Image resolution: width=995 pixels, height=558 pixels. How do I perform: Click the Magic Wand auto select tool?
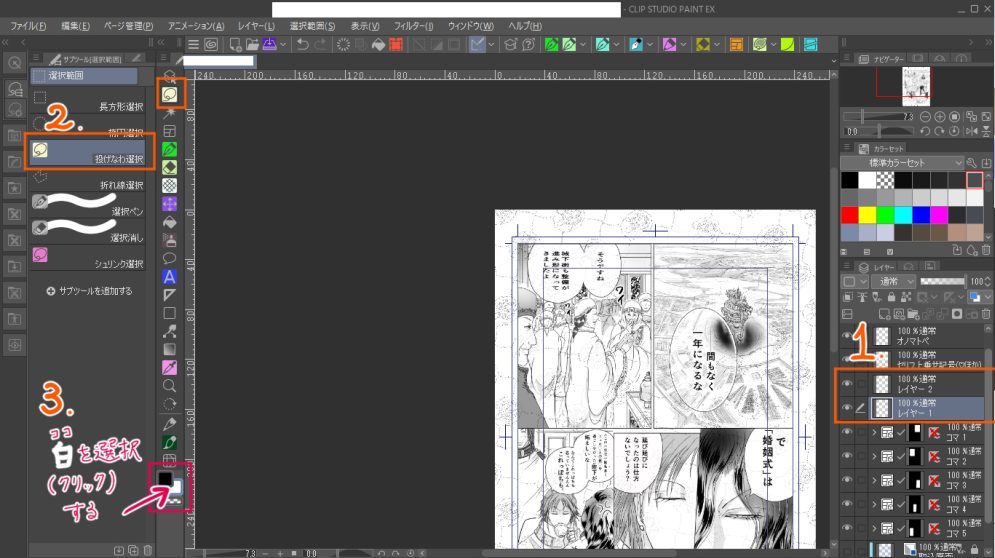tap(170, 113)
